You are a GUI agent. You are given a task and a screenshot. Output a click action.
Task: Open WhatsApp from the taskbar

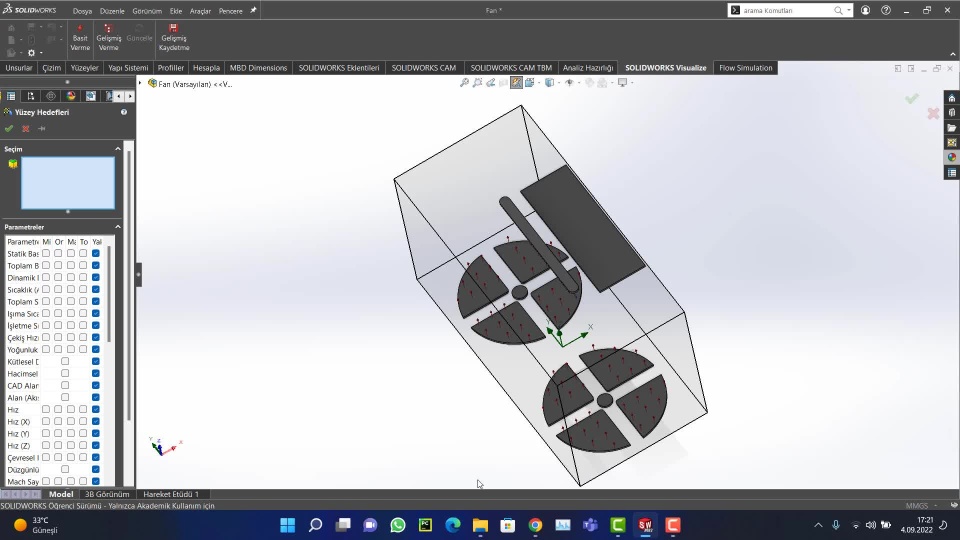[398, 525]
